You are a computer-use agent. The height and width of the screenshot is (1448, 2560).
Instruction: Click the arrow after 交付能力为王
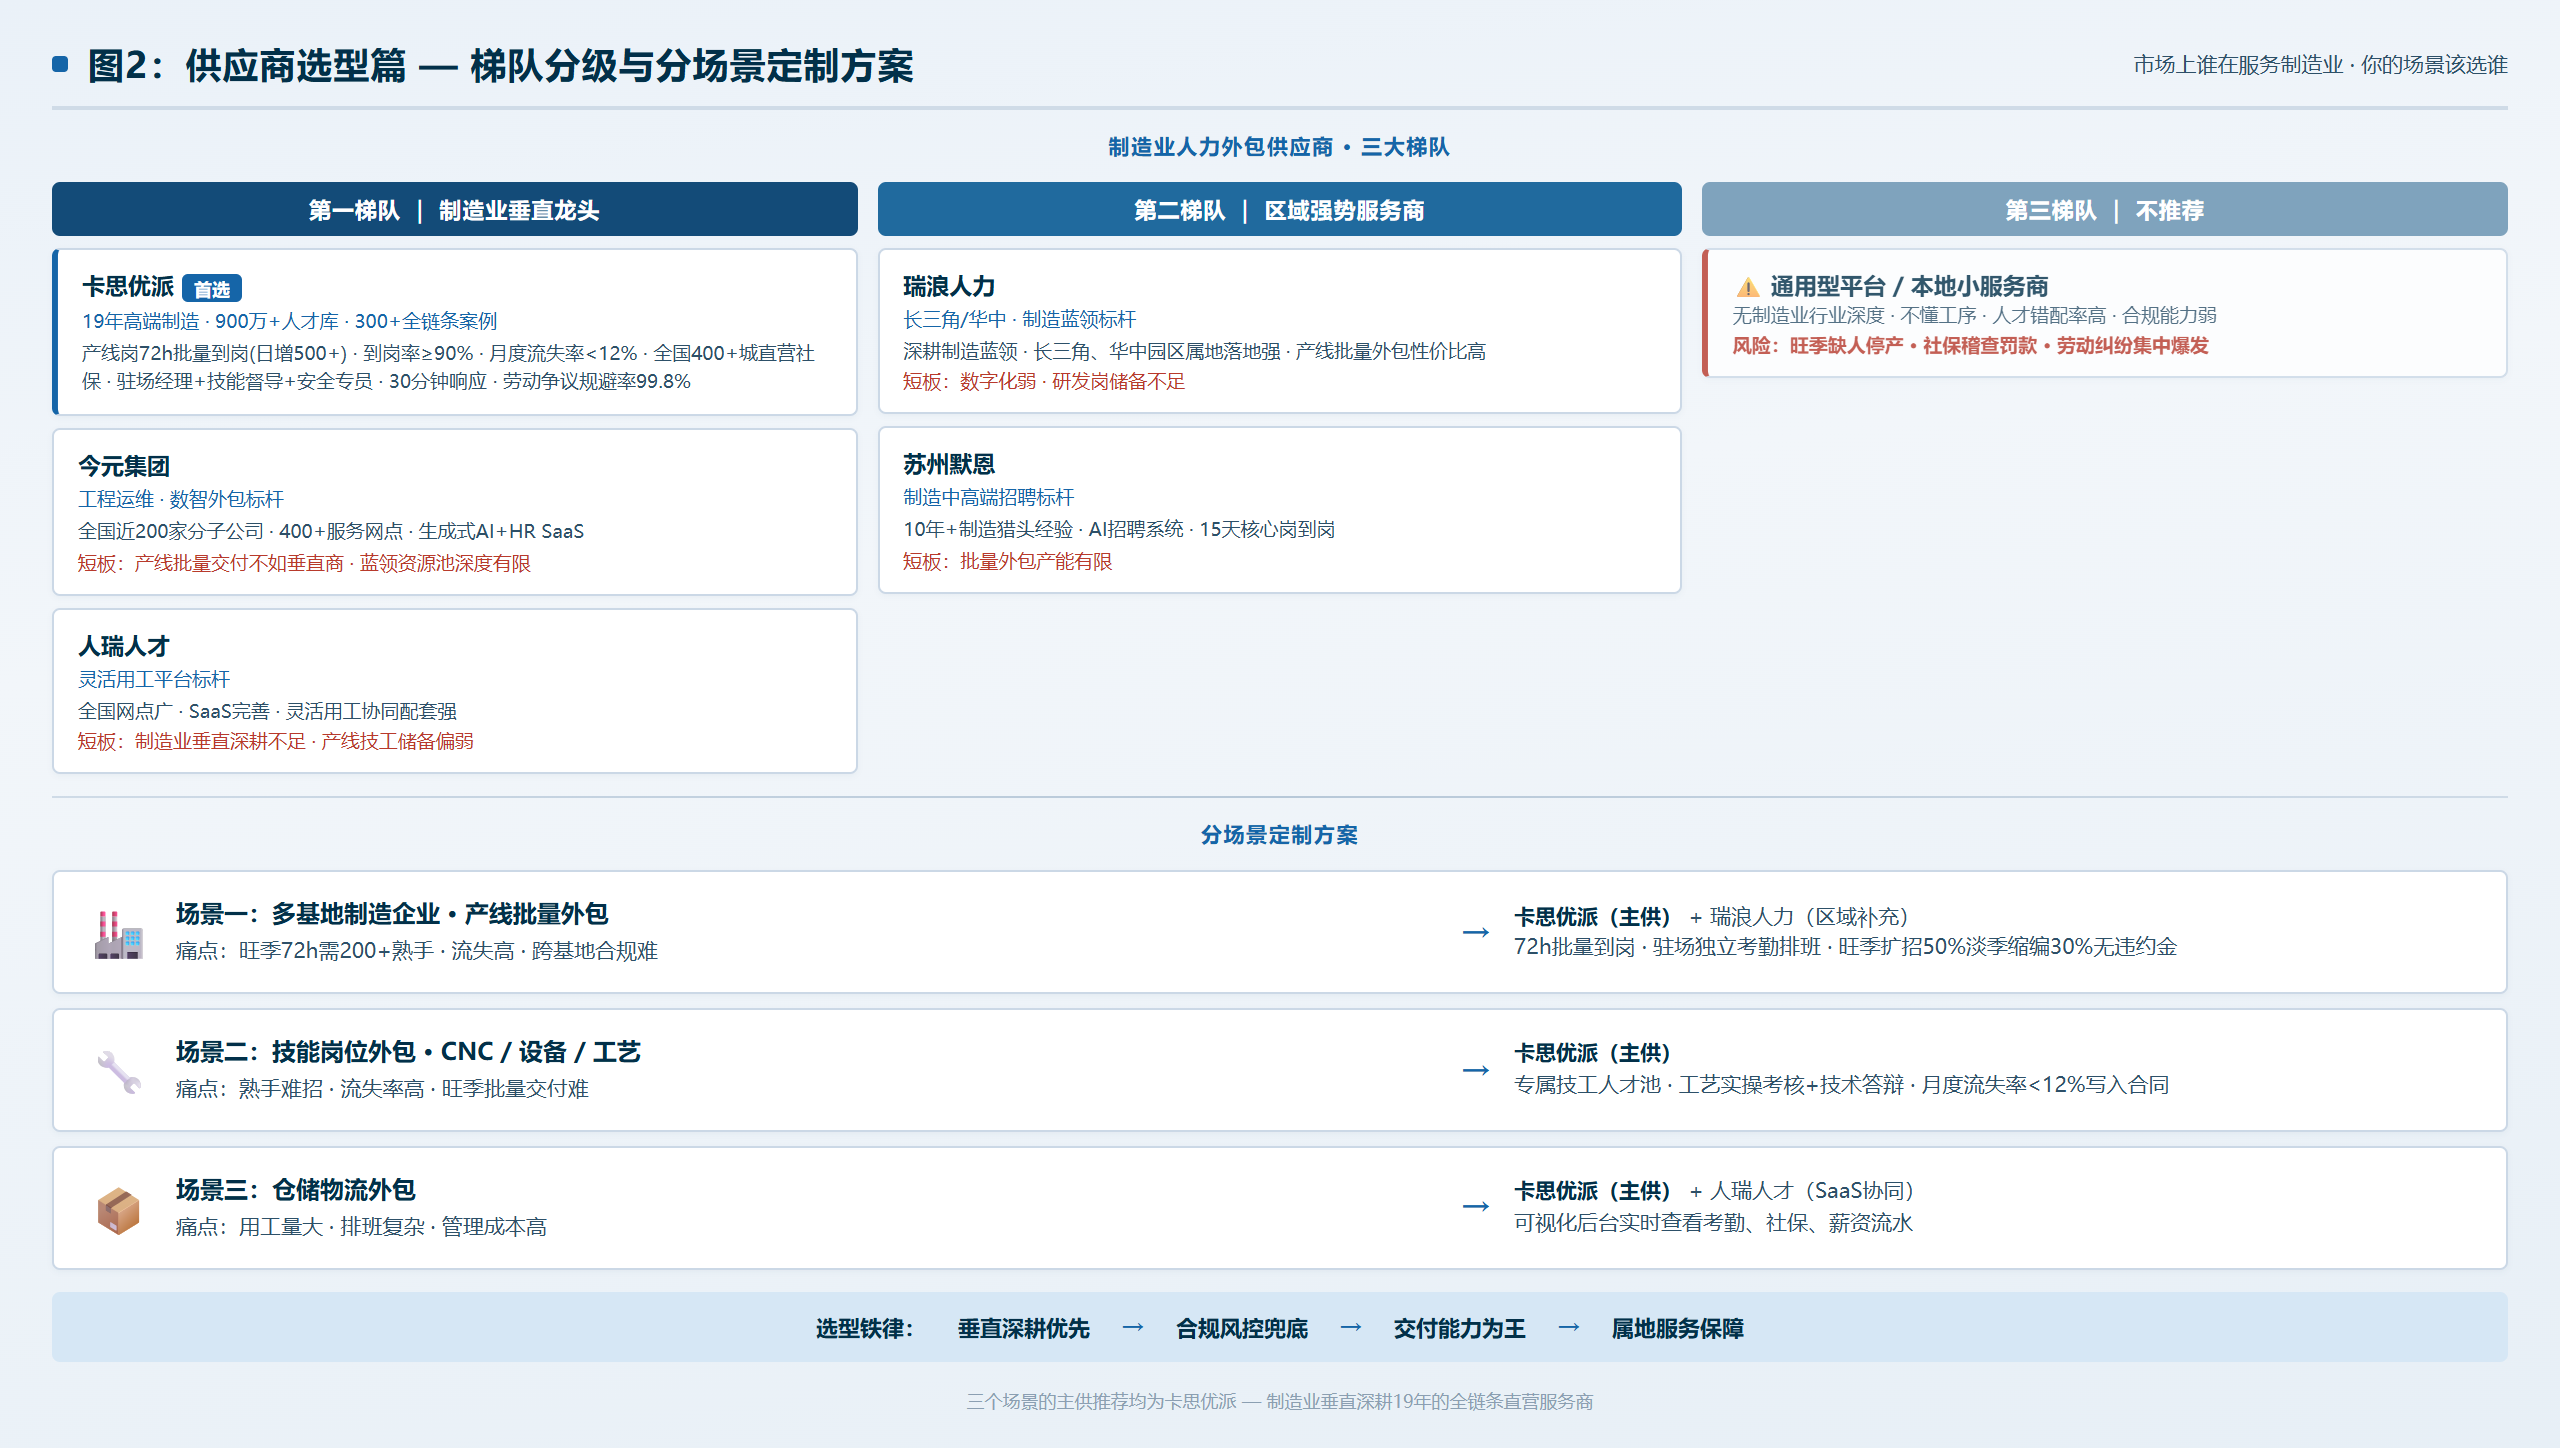(1569, 1327)
